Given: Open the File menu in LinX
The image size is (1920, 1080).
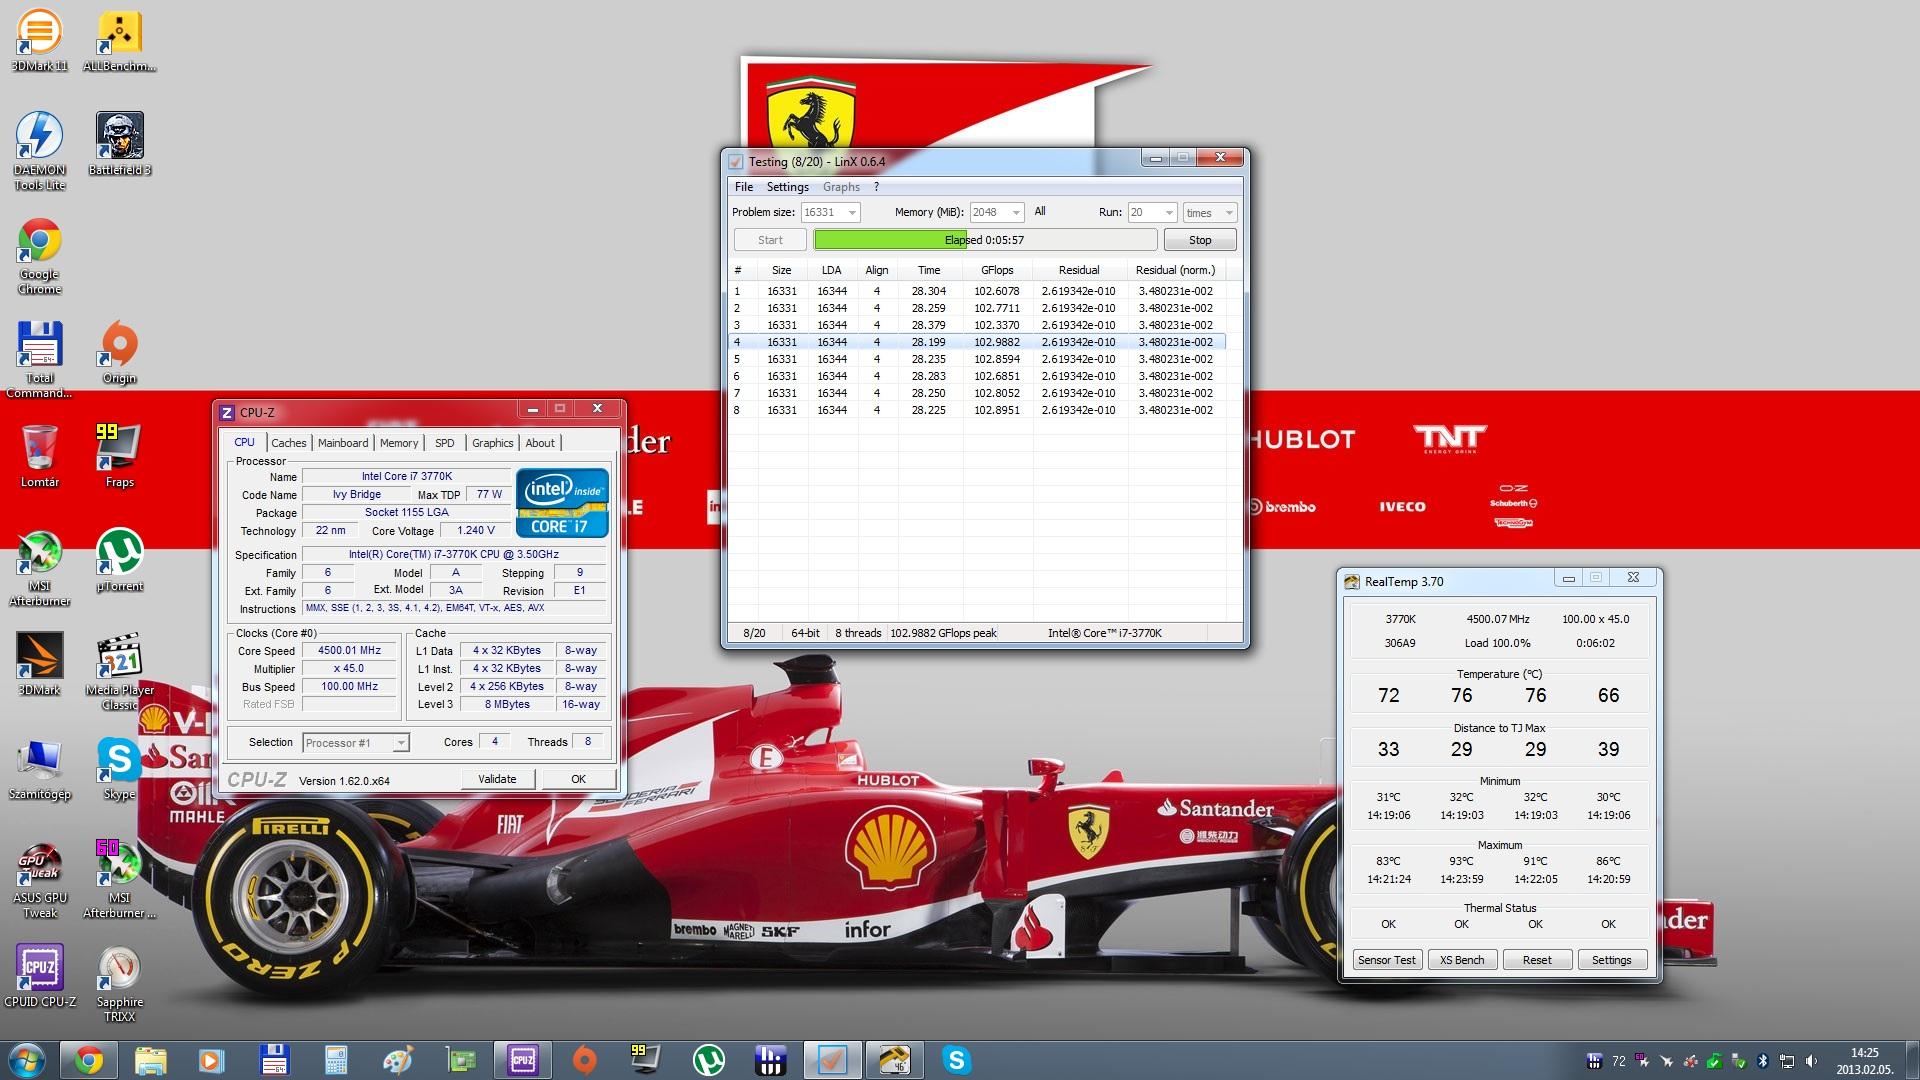Looking at the screenshot, I should point(744,187).
